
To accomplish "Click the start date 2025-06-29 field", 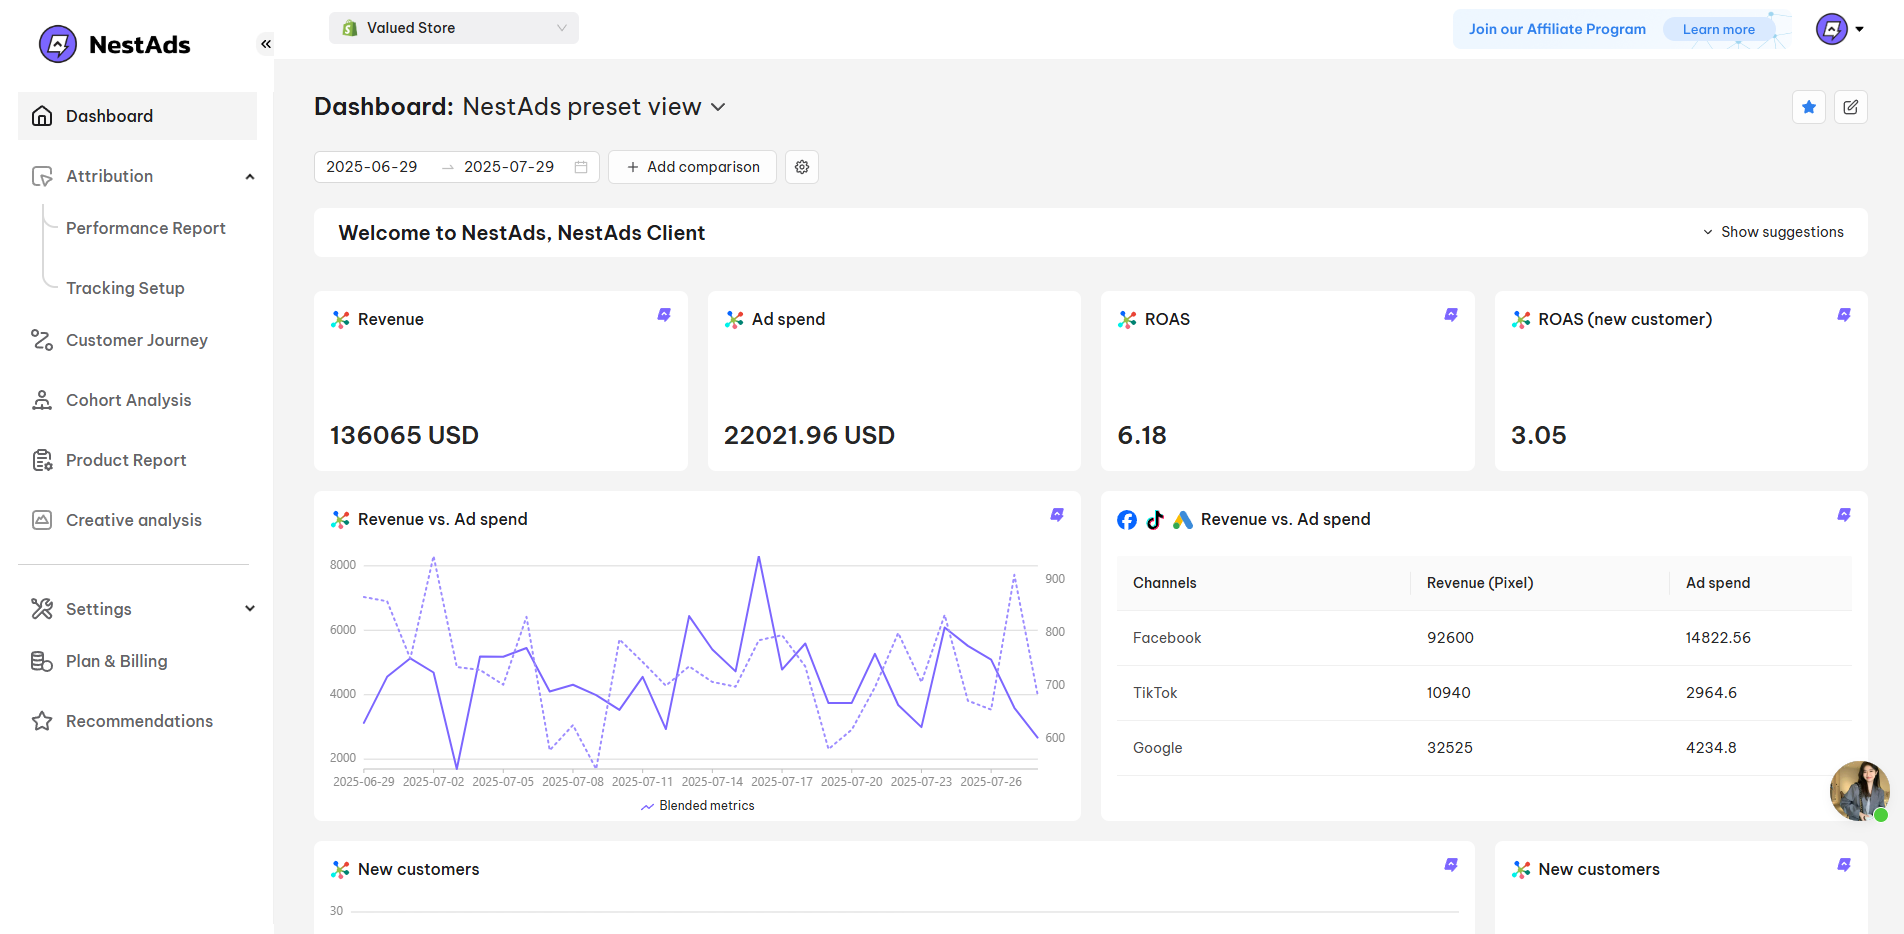I will [x=372, y=167].
